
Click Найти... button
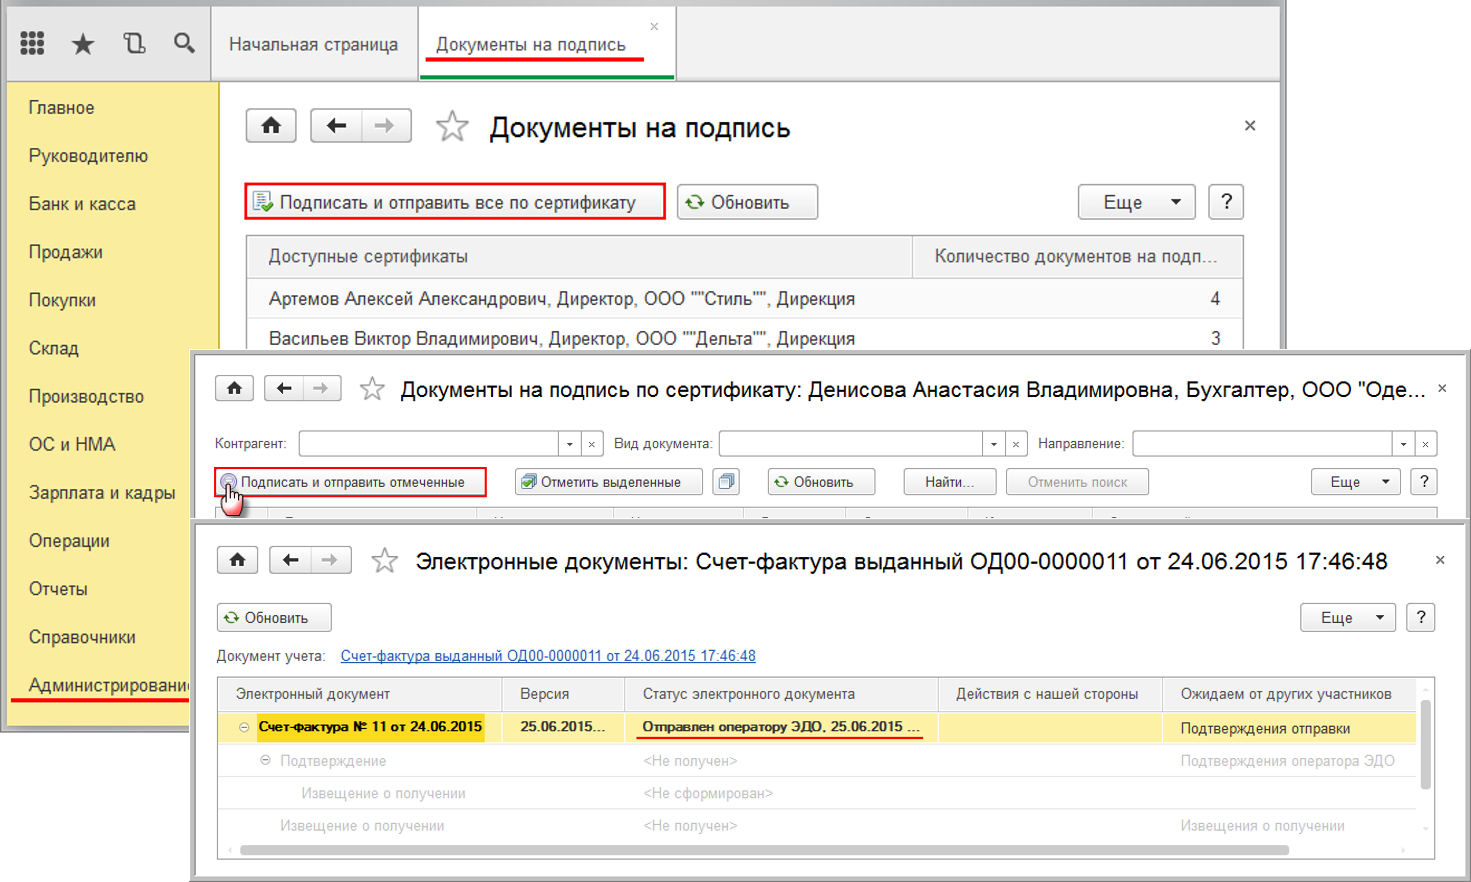coord(950,482)
